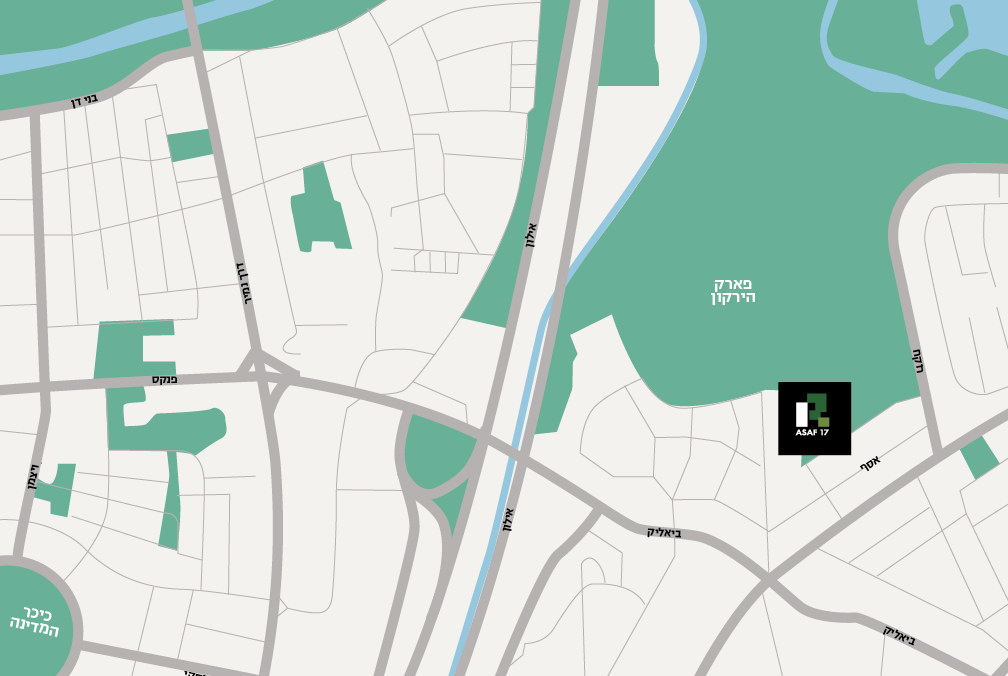Screen dimensions: 1008x676
Task: Click the ASAF 17 logo marker
Action: 814,418
